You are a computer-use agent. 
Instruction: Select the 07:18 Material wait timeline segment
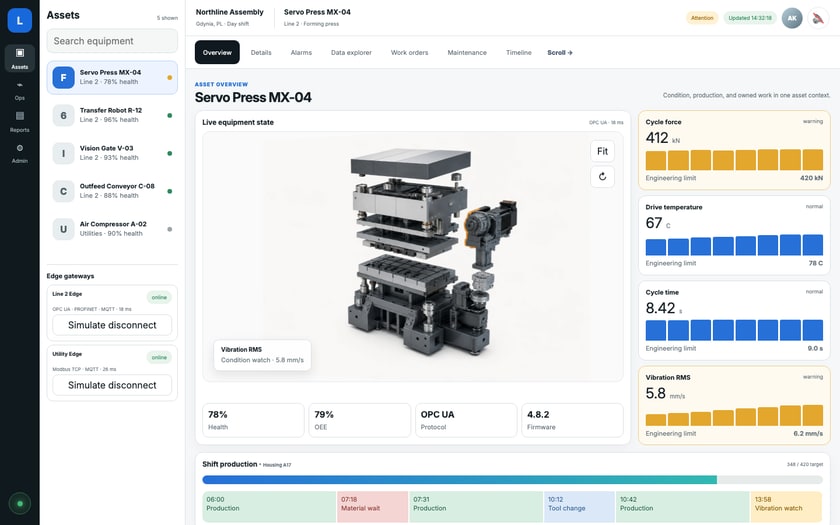pos(372,507)
